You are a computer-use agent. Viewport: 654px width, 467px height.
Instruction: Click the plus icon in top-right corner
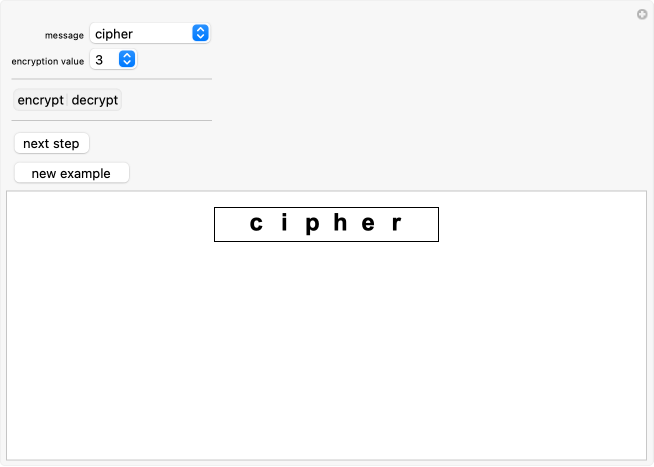tap(642, 14)
